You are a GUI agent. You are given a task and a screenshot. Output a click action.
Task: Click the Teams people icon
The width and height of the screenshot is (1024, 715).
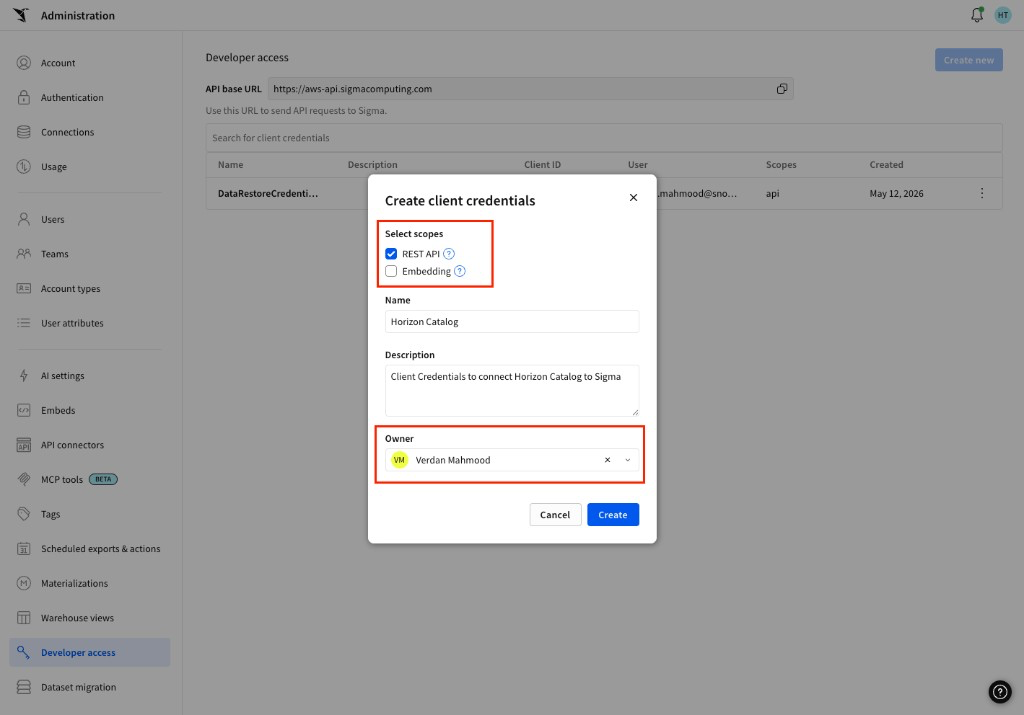[x=24, y=254]
